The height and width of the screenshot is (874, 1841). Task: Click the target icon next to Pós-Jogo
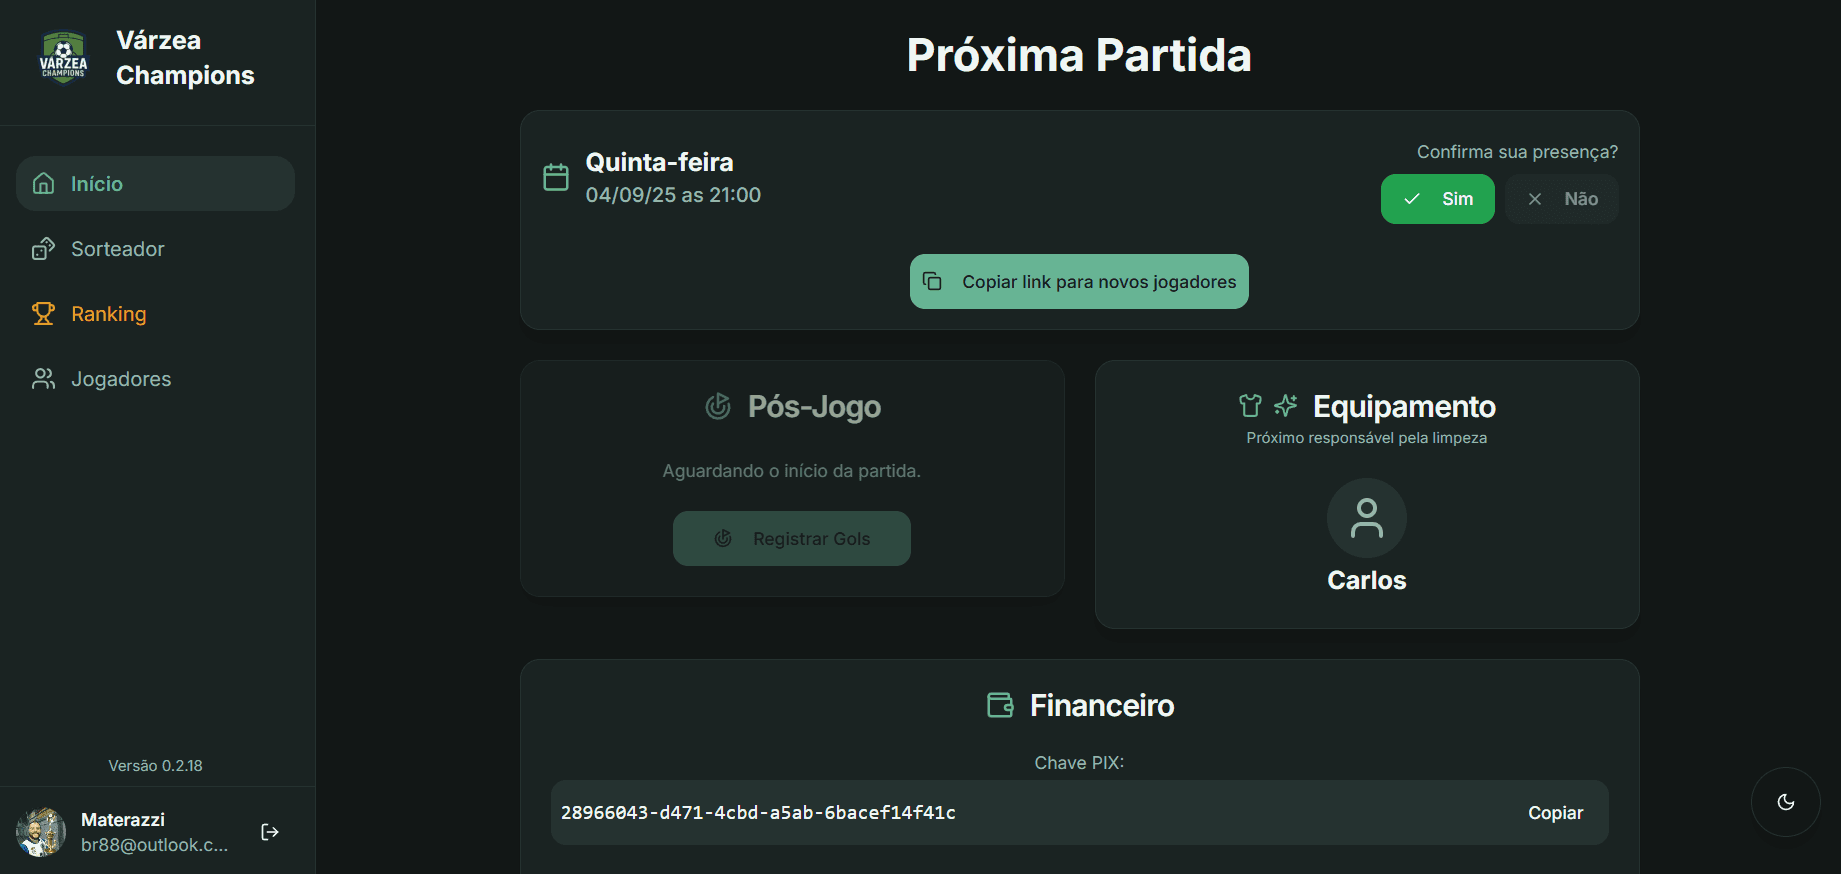coord(718,406)
